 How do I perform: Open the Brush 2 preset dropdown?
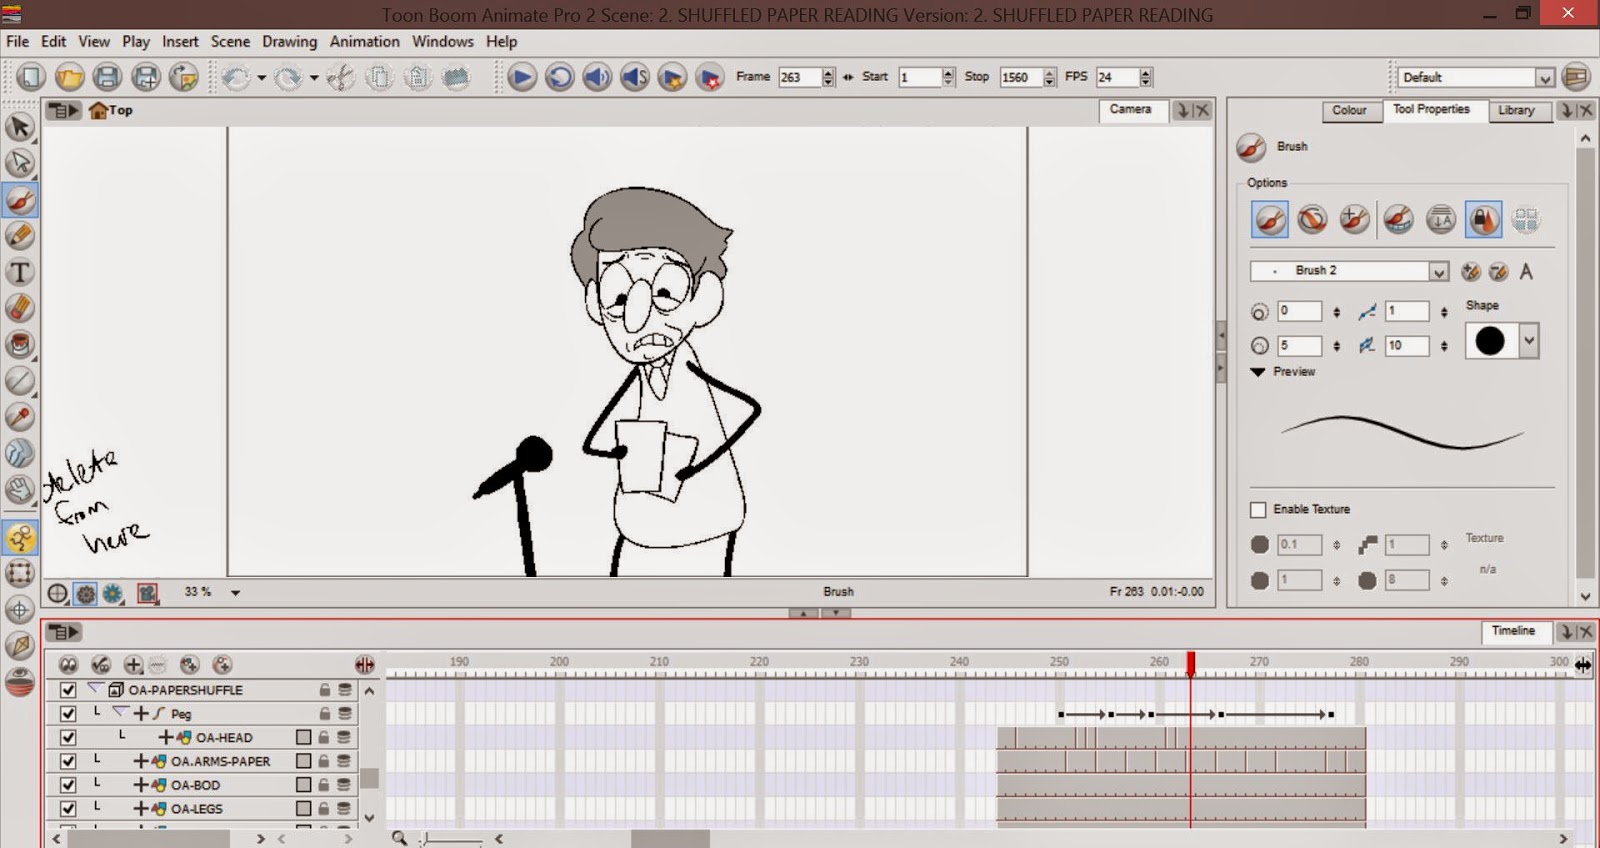(x=1438, y=271)
